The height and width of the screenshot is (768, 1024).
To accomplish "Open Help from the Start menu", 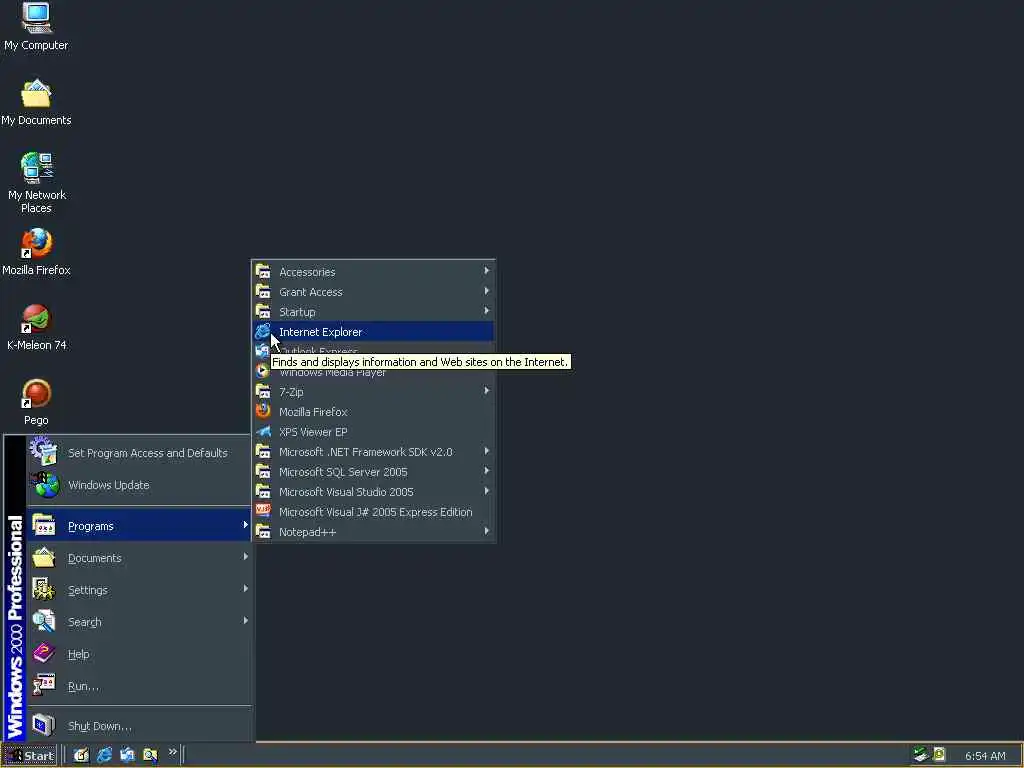I will (139, 654).
